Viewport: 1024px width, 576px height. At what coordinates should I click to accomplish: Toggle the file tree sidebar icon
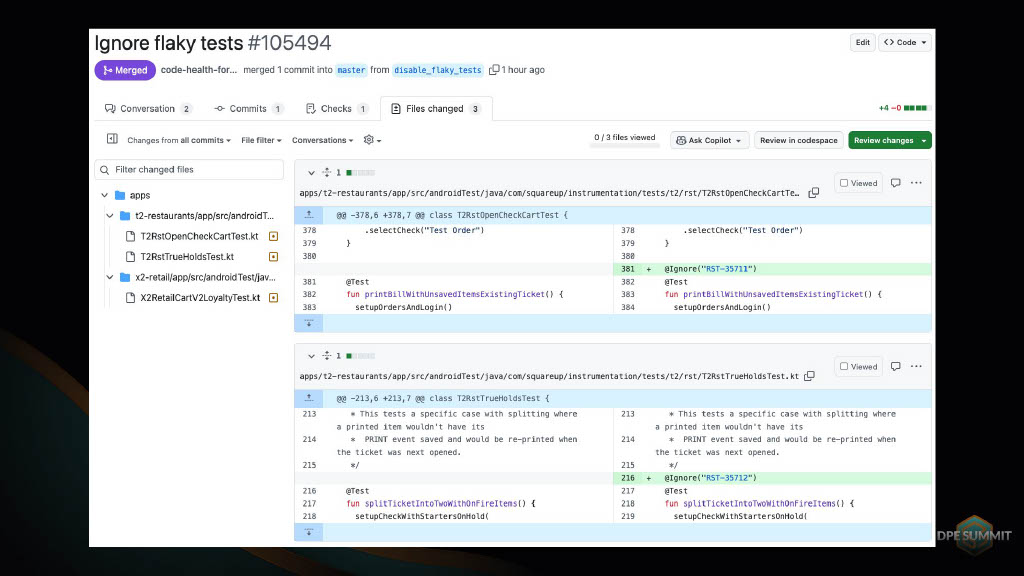(112, 139)
